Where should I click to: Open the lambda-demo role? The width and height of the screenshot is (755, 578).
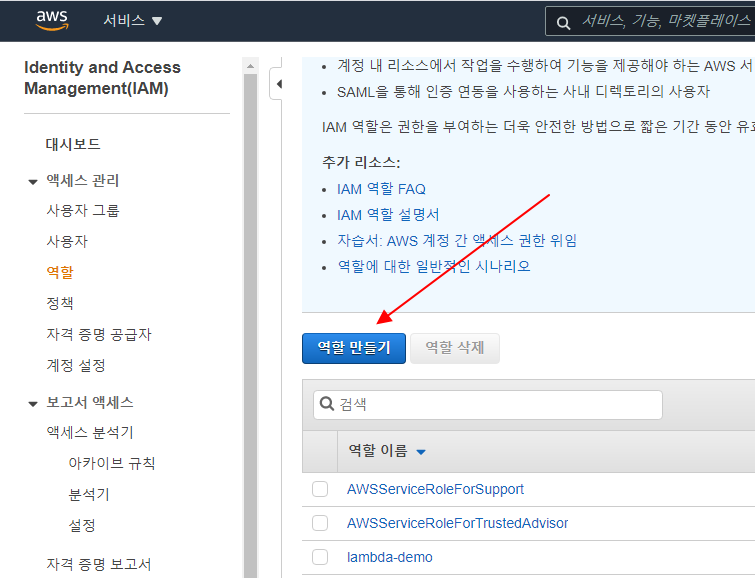390,557
